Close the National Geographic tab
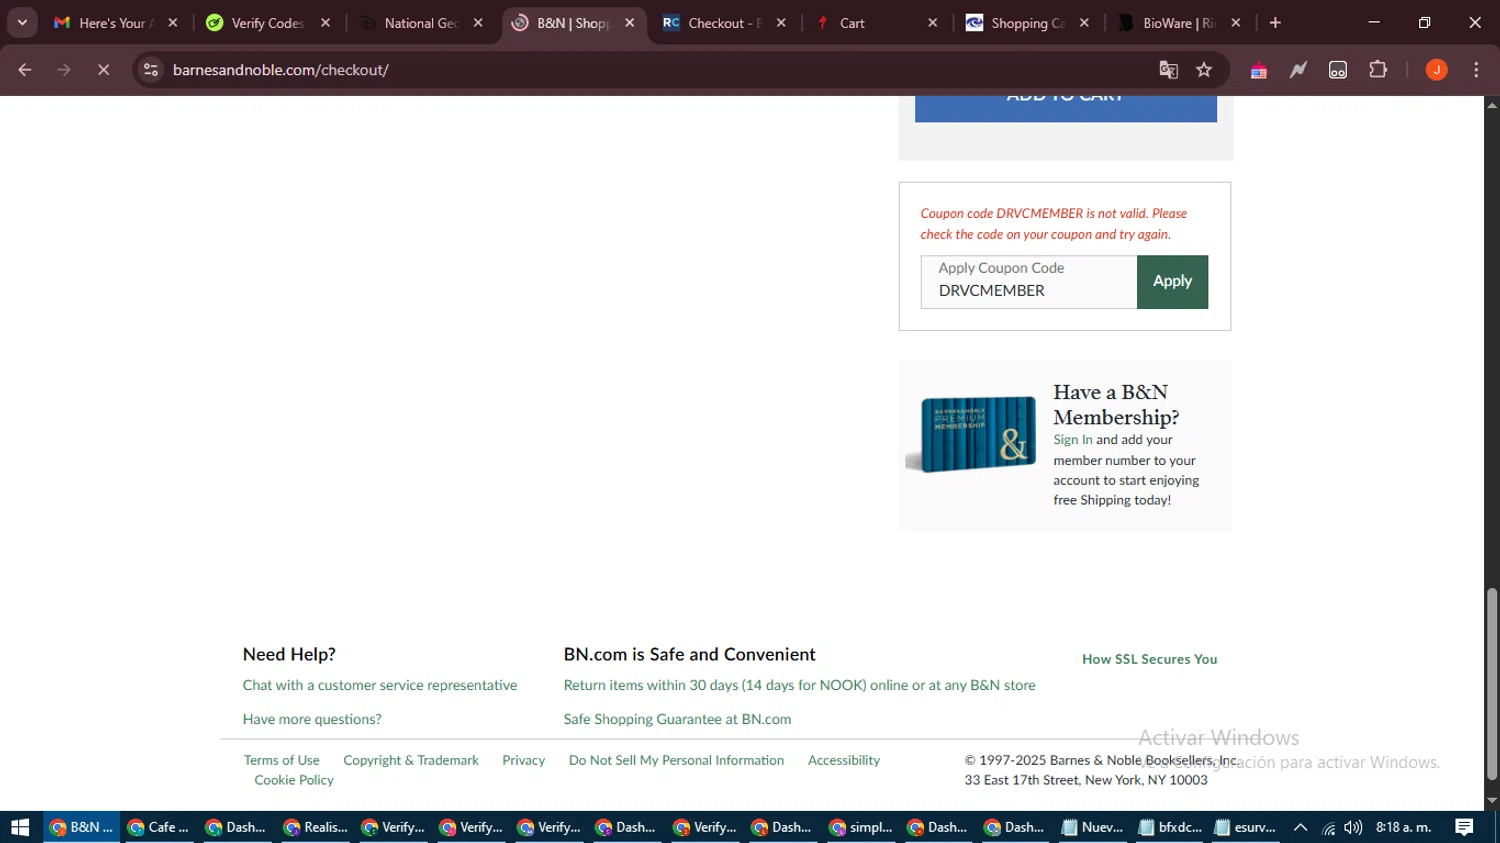 478,23
